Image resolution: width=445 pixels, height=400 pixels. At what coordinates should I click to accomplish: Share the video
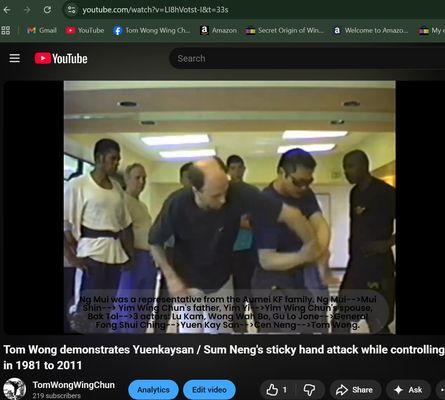point(355,390)
